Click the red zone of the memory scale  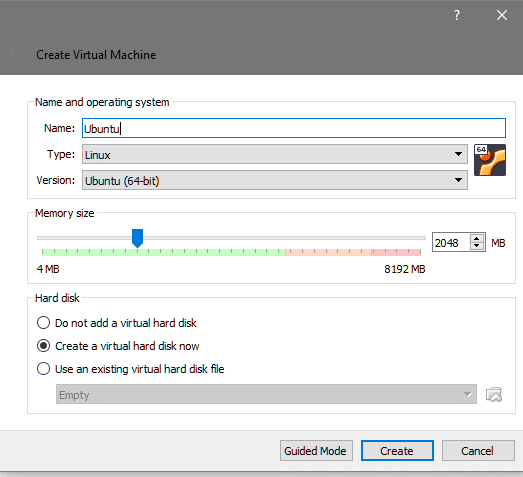396,252
